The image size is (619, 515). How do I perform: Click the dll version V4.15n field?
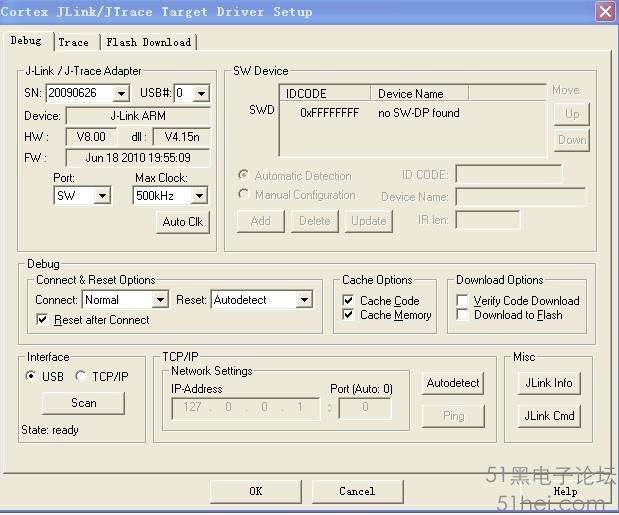coord(182,137)
